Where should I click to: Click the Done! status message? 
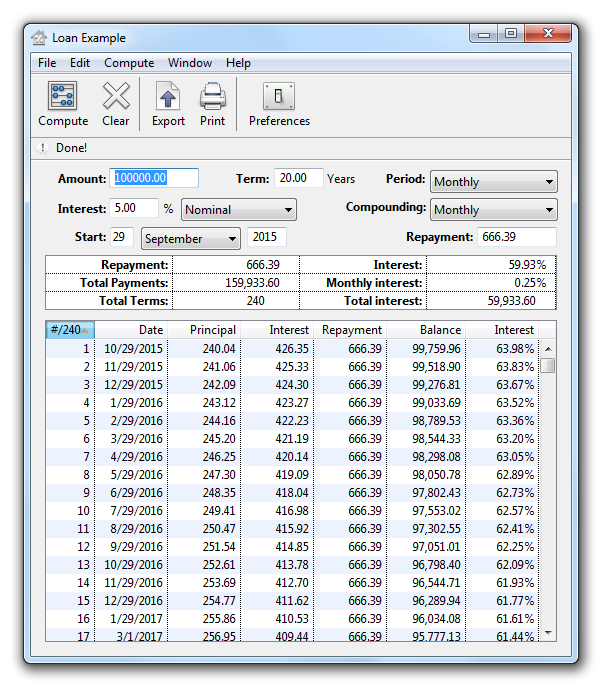(71, 148)
